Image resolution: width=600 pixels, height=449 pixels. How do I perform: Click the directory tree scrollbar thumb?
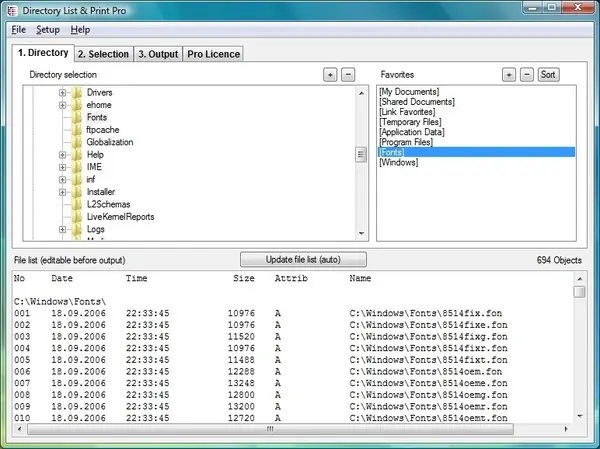click(360, 155)
